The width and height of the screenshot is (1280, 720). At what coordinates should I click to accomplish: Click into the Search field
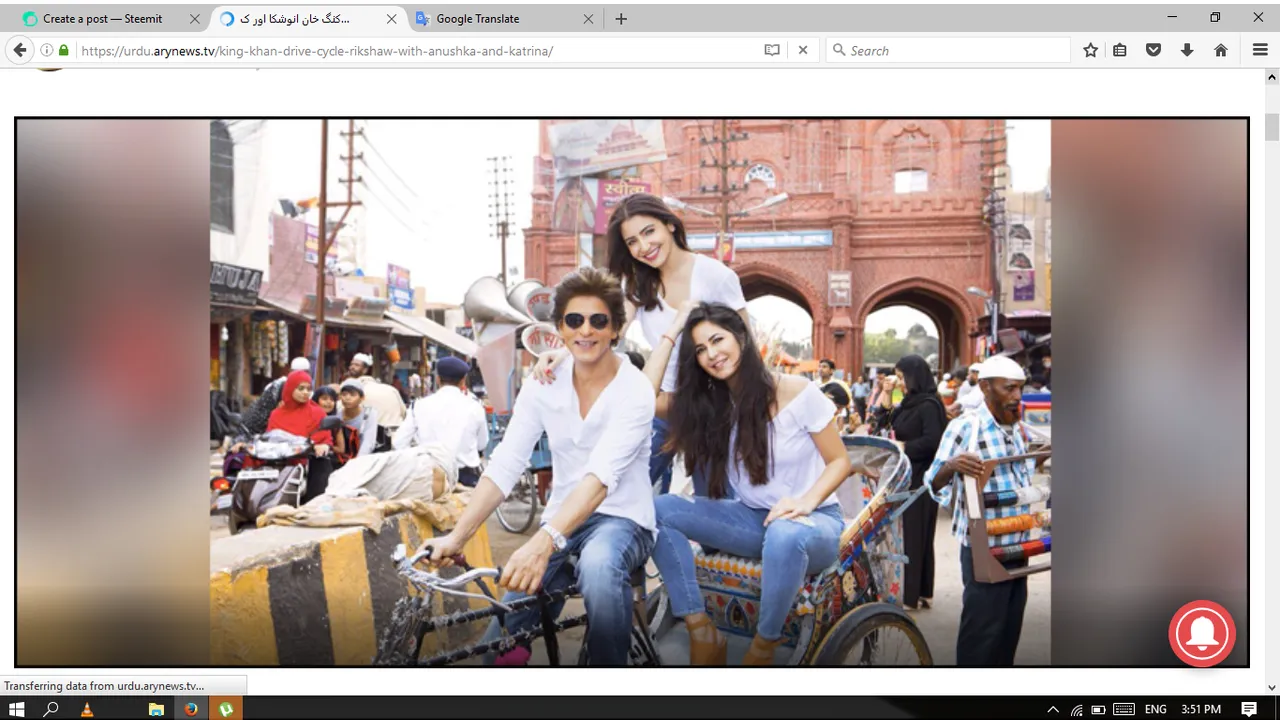948,50
